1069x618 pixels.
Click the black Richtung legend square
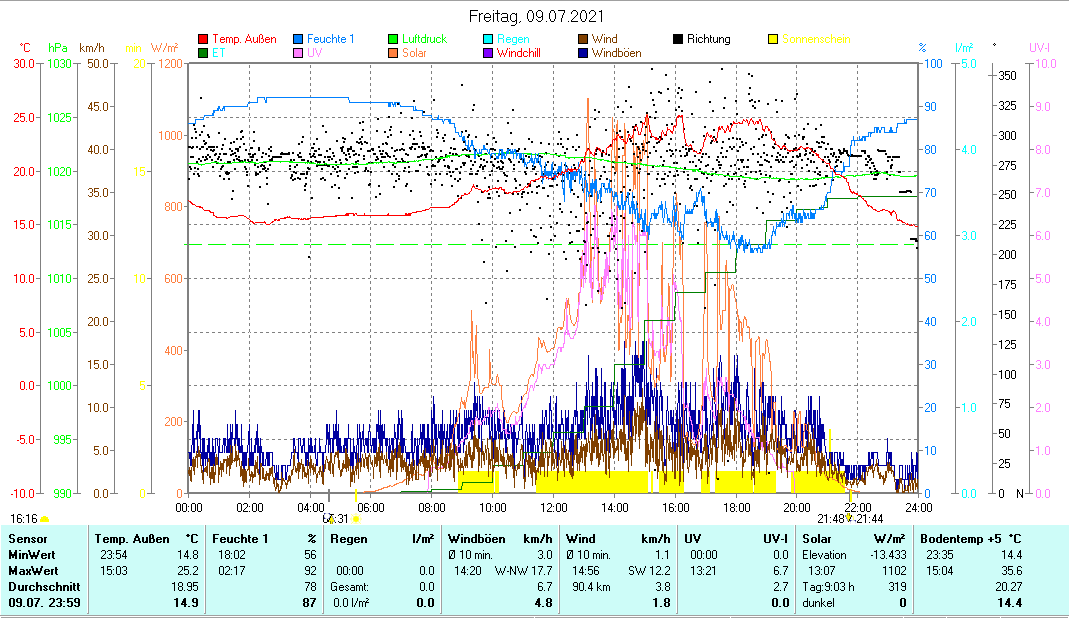(679, 40)
